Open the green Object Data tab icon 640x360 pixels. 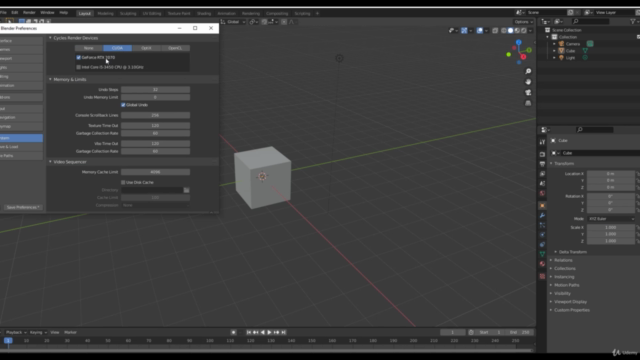coord(542,254)
